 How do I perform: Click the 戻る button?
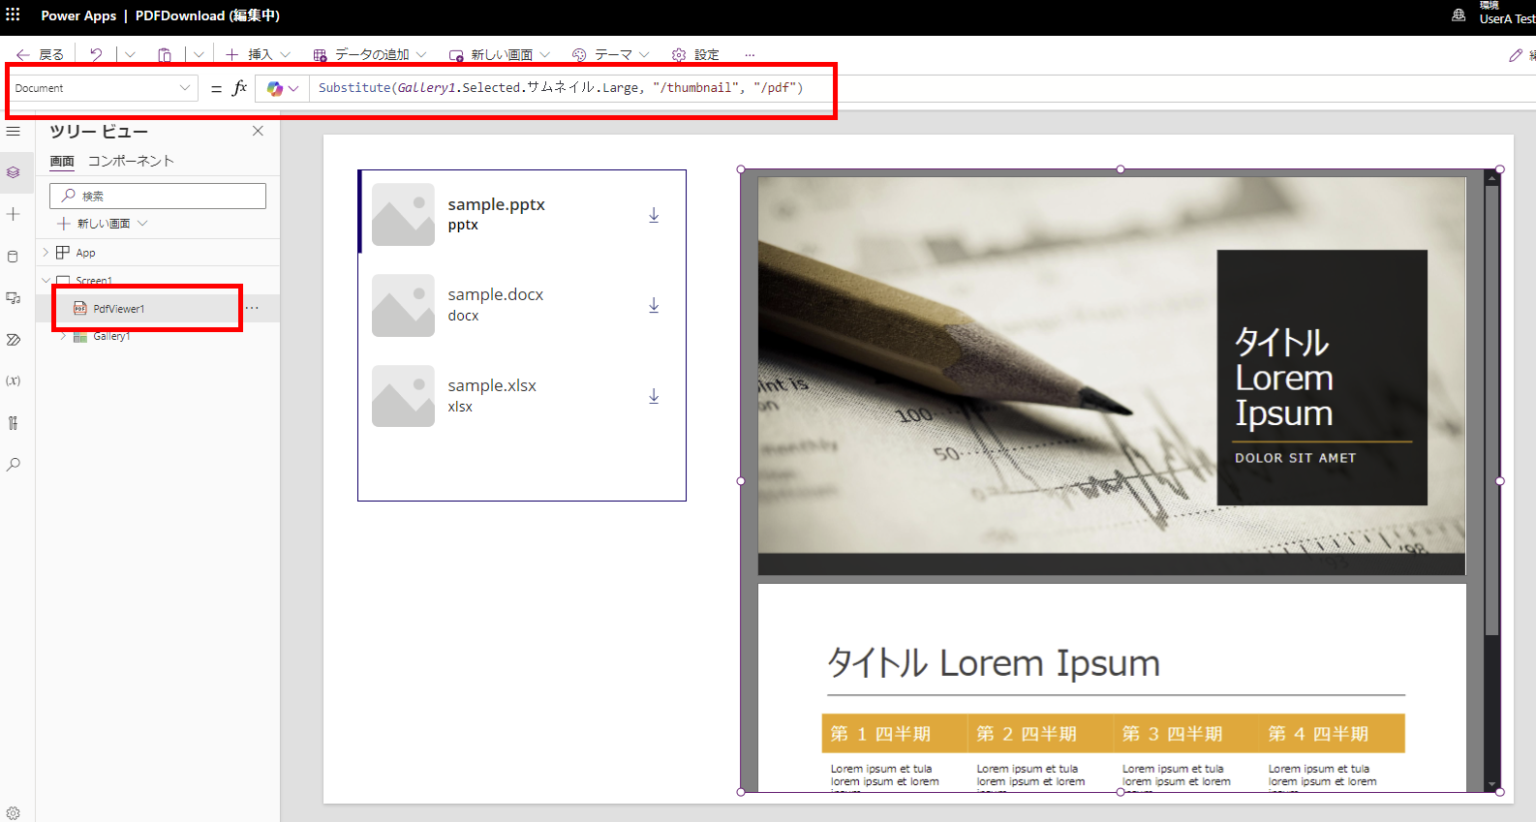38,54
